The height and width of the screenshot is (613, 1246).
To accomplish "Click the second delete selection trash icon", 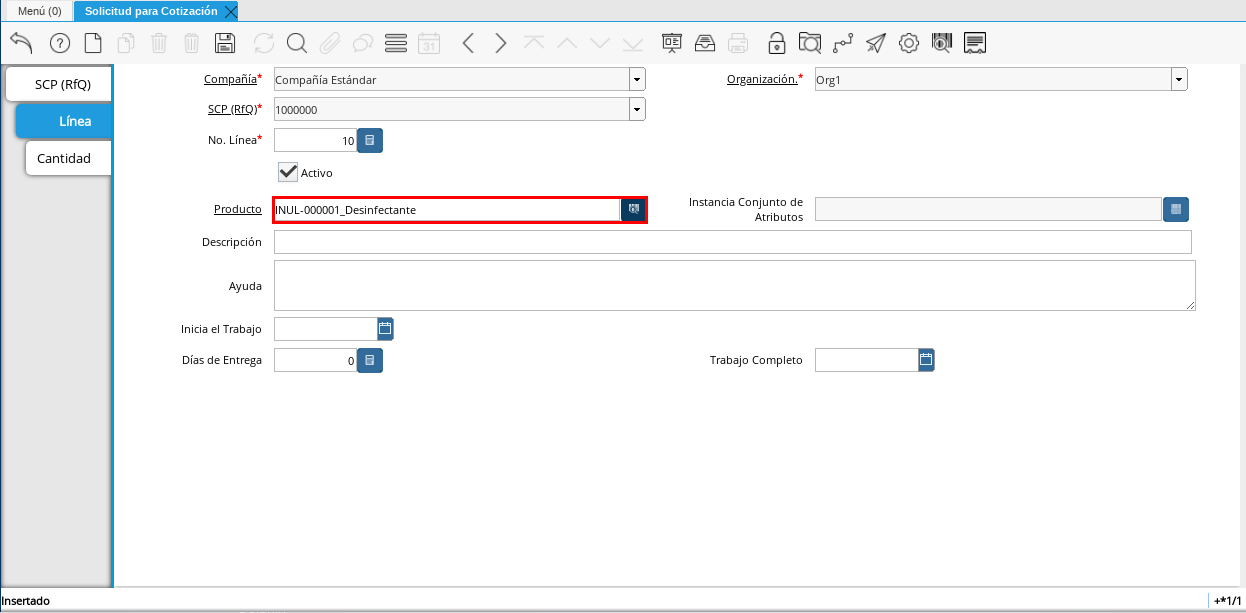I will (192, 43).
